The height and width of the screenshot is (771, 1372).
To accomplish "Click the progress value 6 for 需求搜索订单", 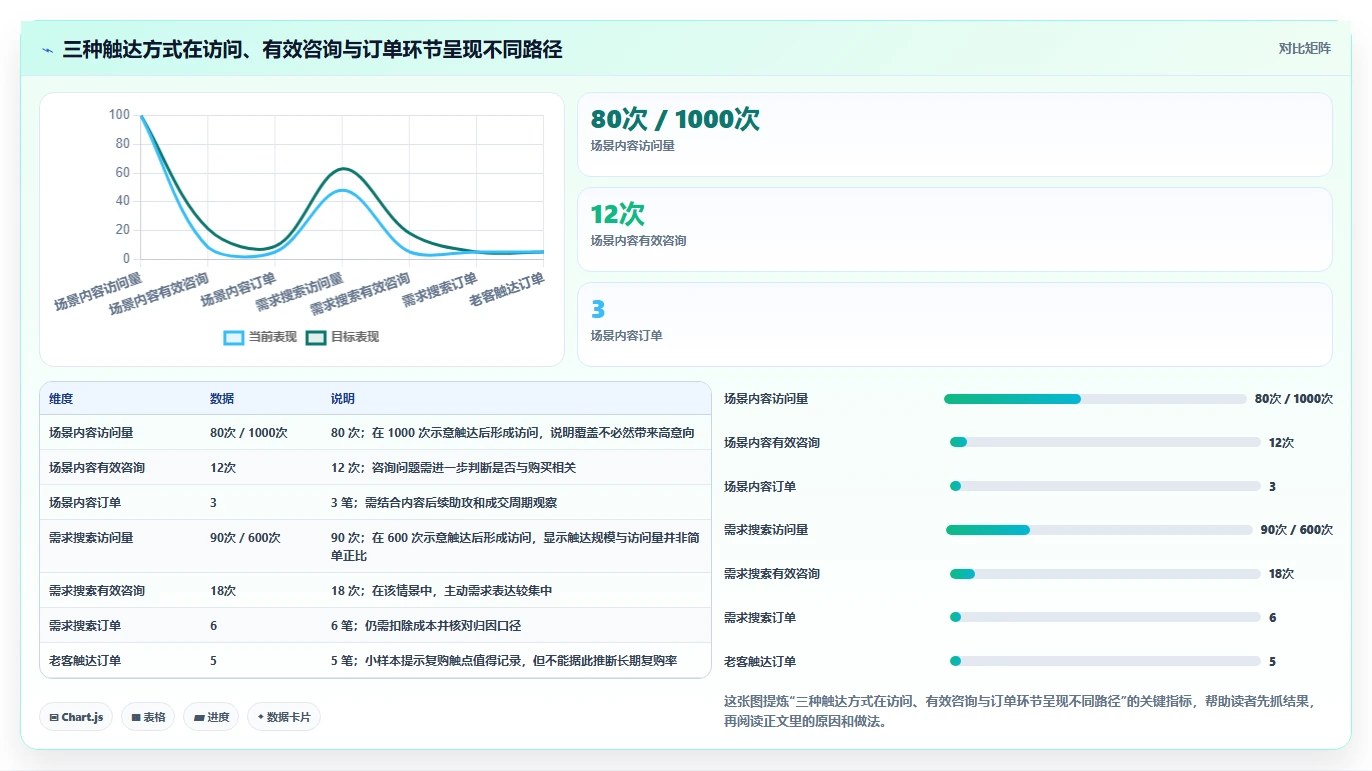I will pyautogui.click(x=1272, y=618).
